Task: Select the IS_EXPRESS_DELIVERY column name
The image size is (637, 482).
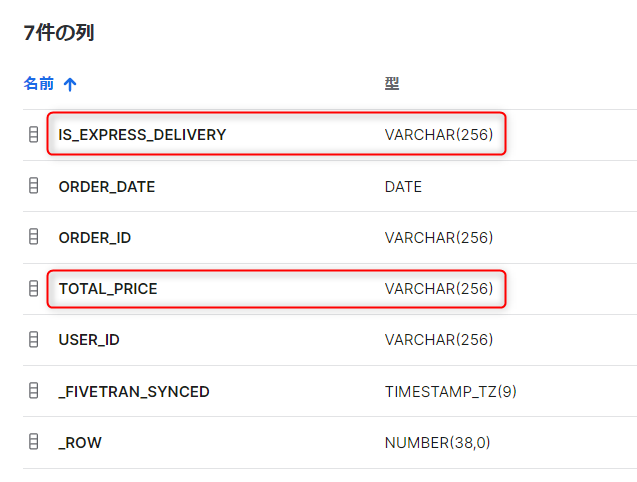Action: click(x=142, y=135)
